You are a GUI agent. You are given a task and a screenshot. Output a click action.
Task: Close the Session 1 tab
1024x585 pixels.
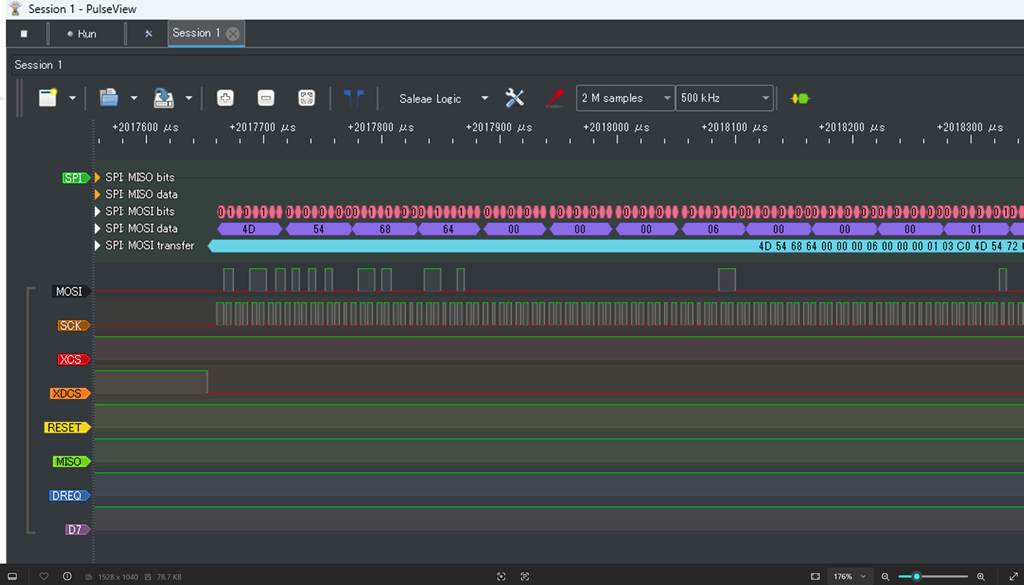click(233, 34)
